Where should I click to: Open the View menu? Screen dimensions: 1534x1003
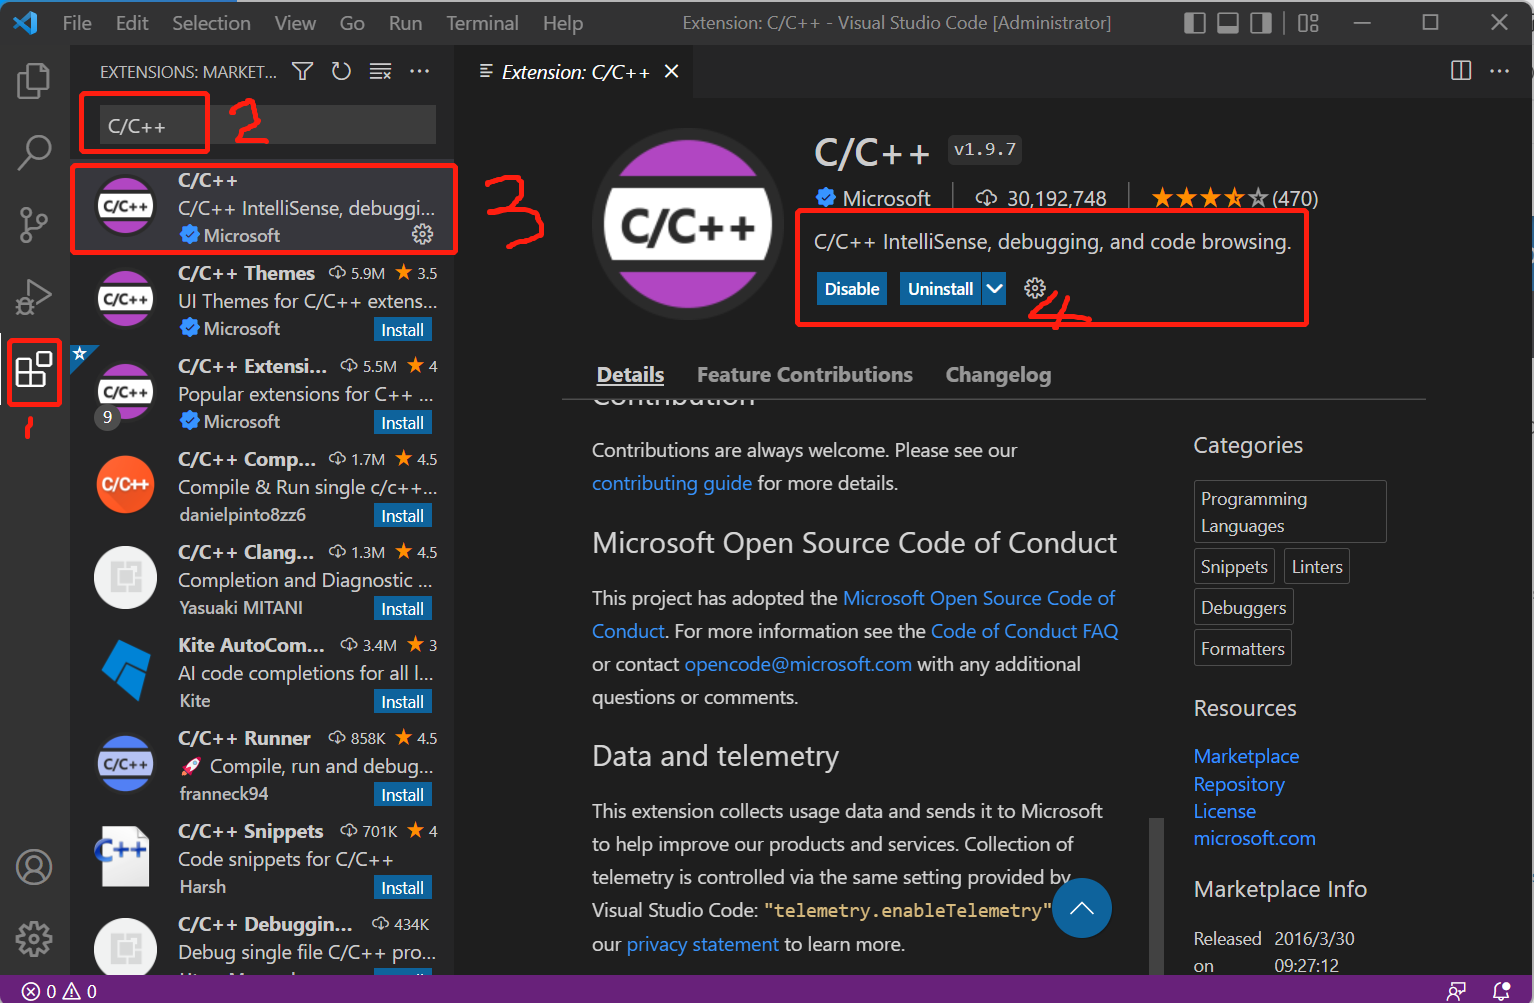pos(295,23)
